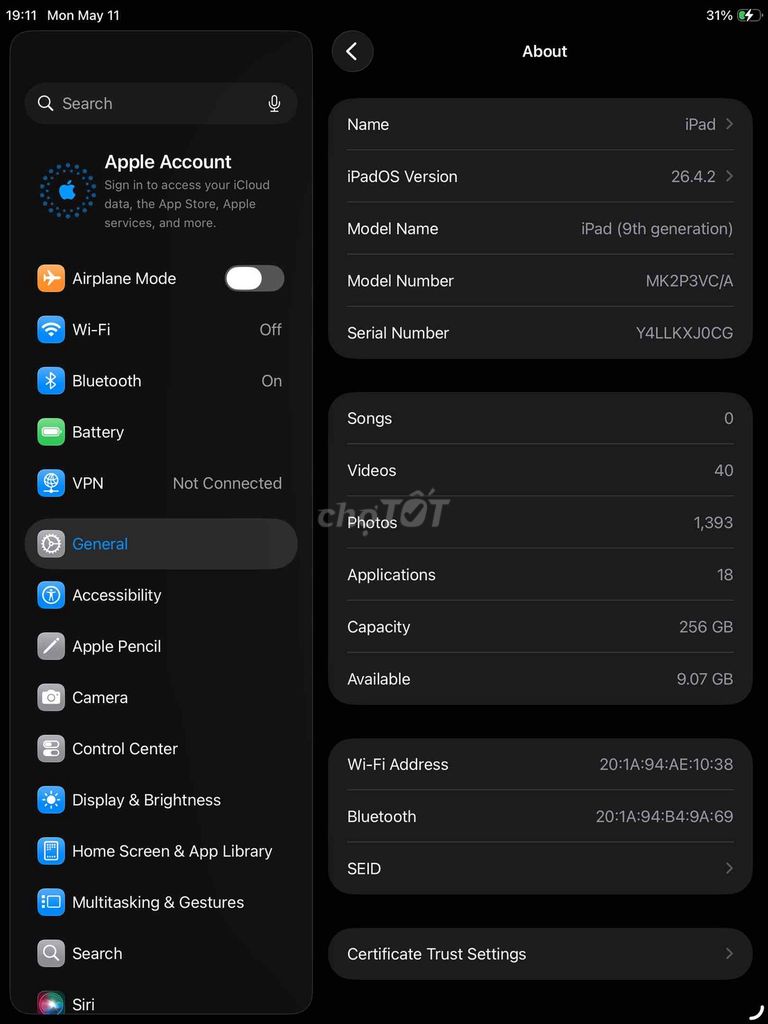Screen dimensions: 768x1024
Task: Tap the Apple Pencil icon
Action: click(51, 646)
